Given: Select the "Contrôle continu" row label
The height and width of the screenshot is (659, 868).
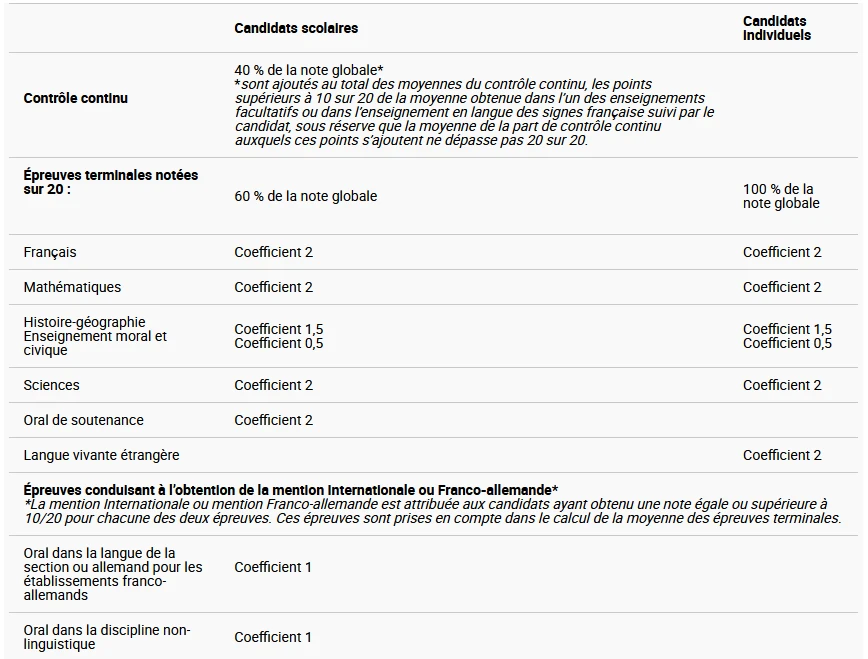Looking at the screenshot, I should [76, 98].
